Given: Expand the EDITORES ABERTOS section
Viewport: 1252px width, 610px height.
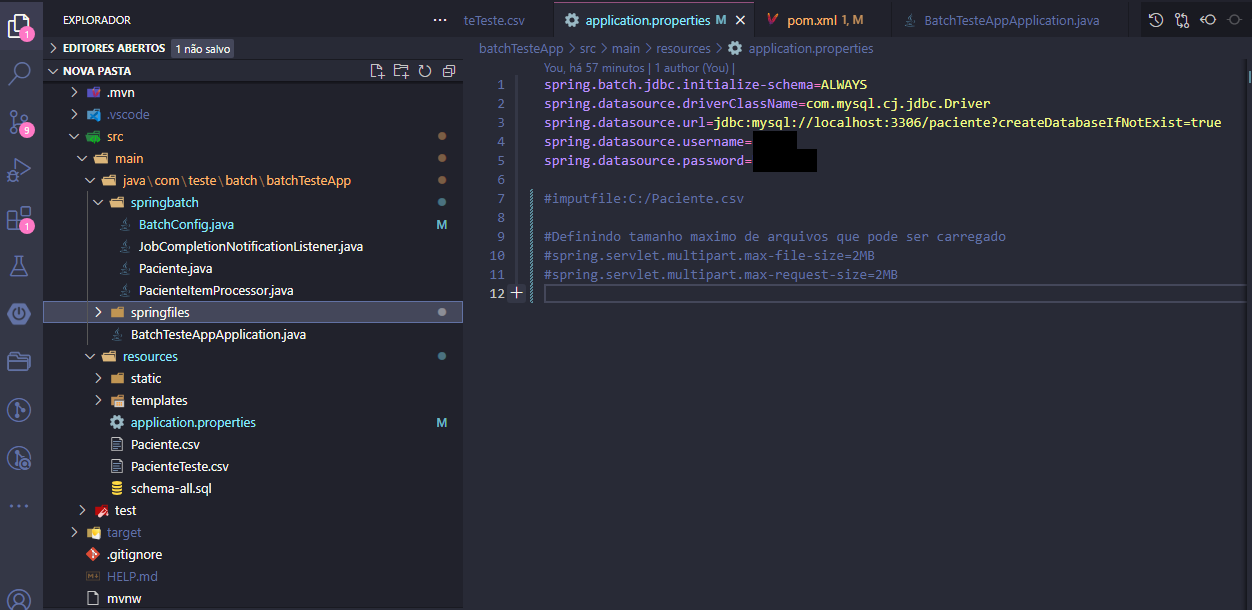Looking at the screenshot, I should pyautogui.click(x=53, y=48).
